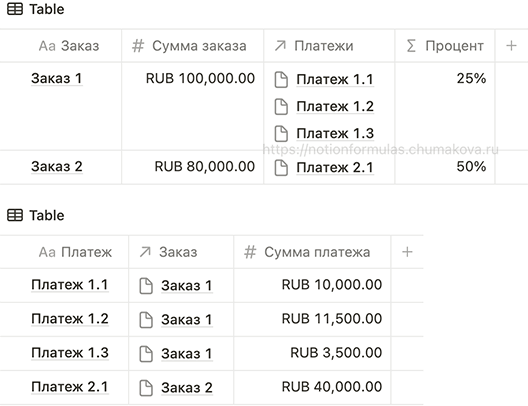The height and width of the screenshot is (406, 528).
Task: Click the page icon next to Заказ 2 relation
Action: click(146, 388)
